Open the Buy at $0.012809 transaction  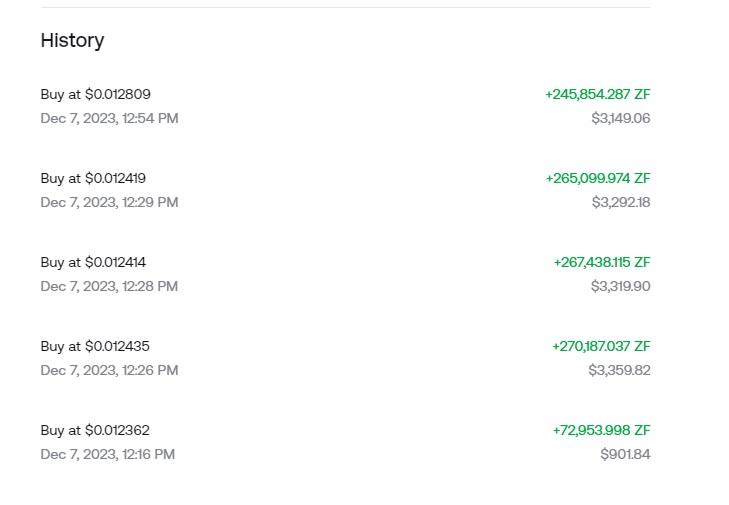pos(96,94)
